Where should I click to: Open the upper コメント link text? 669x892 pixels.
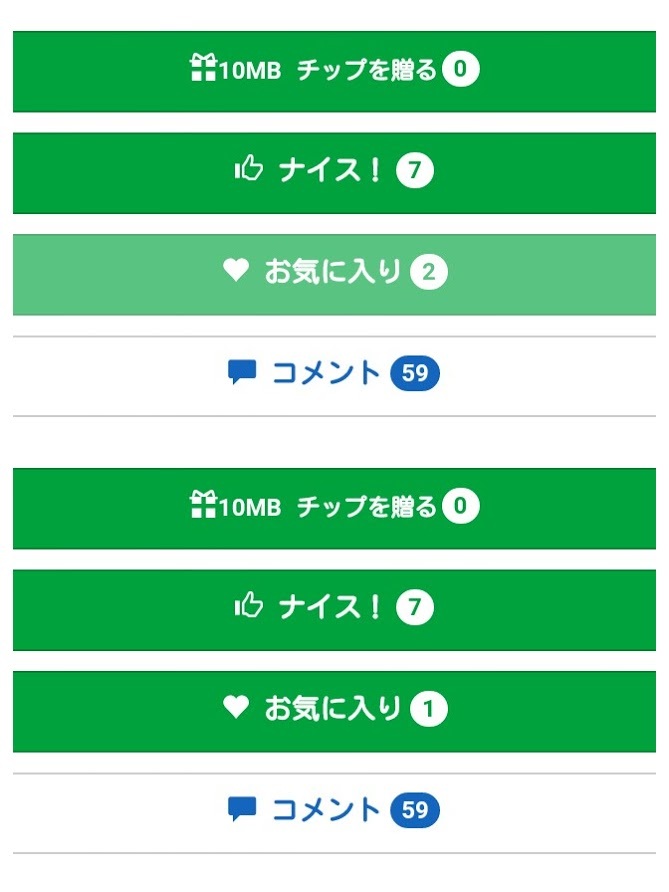pyautogui.click(x=326, y=374)
